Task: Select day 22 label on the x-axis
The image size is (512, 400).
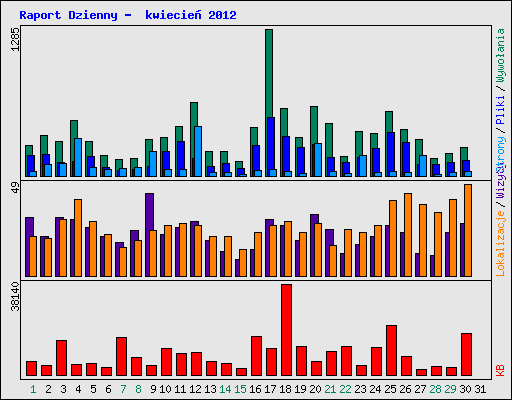Action: click(346, 389)
